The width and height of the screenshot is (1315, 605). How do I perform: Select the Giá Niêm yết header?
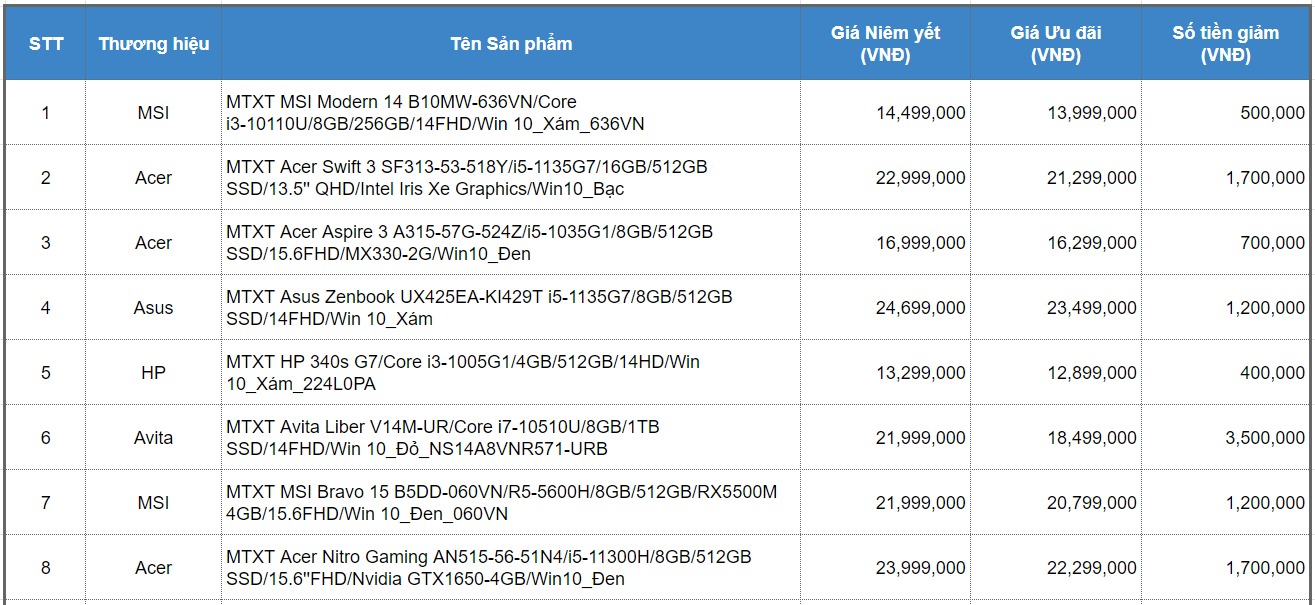coord(885,44)
